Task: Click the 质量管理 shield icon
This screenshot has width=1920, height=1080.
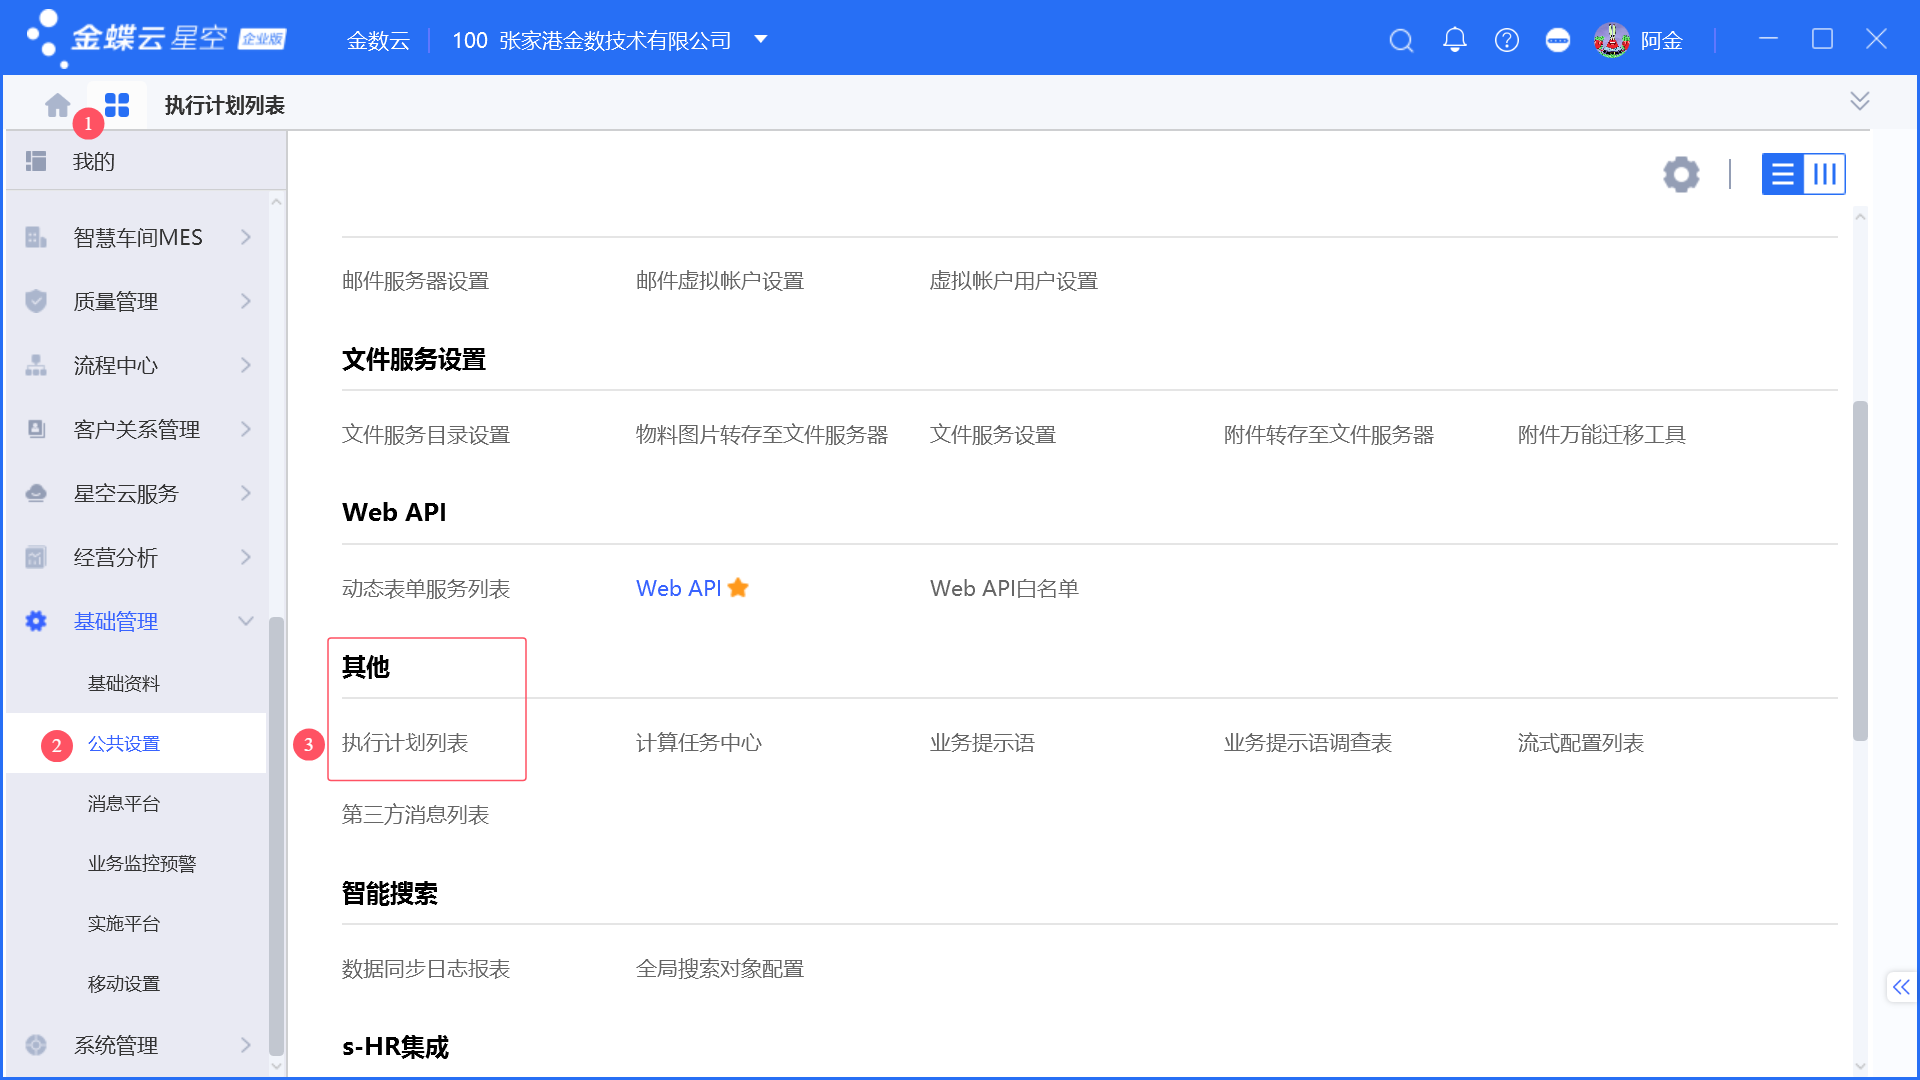Action: click(36, 301)
